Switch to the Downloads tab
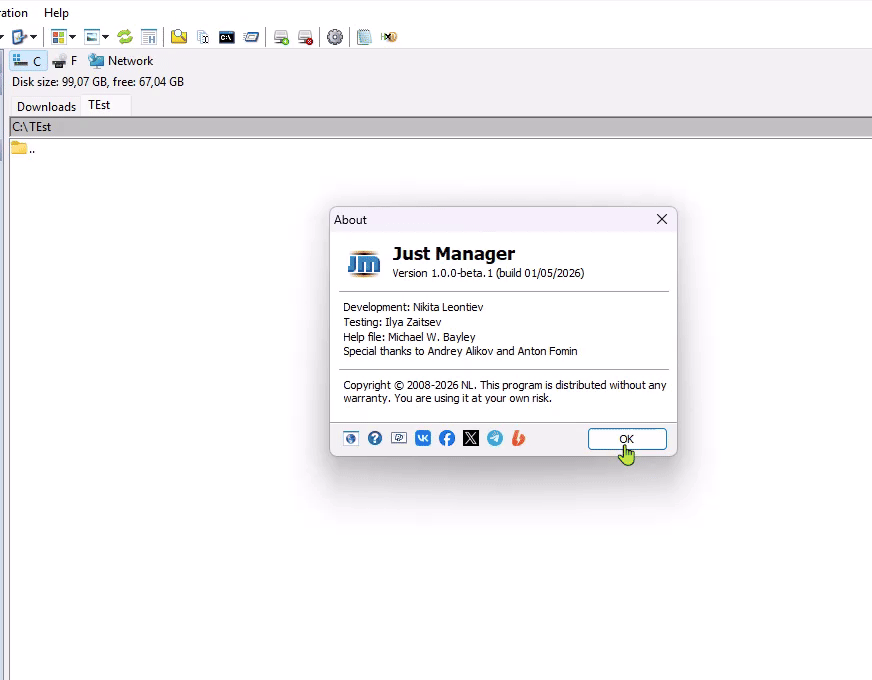Screen dimensions: 872x680 pos(46,106)
